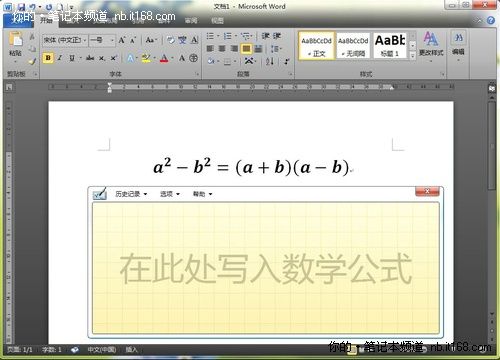Expand the Numbering list dropdown arrow

click(236, 36)
